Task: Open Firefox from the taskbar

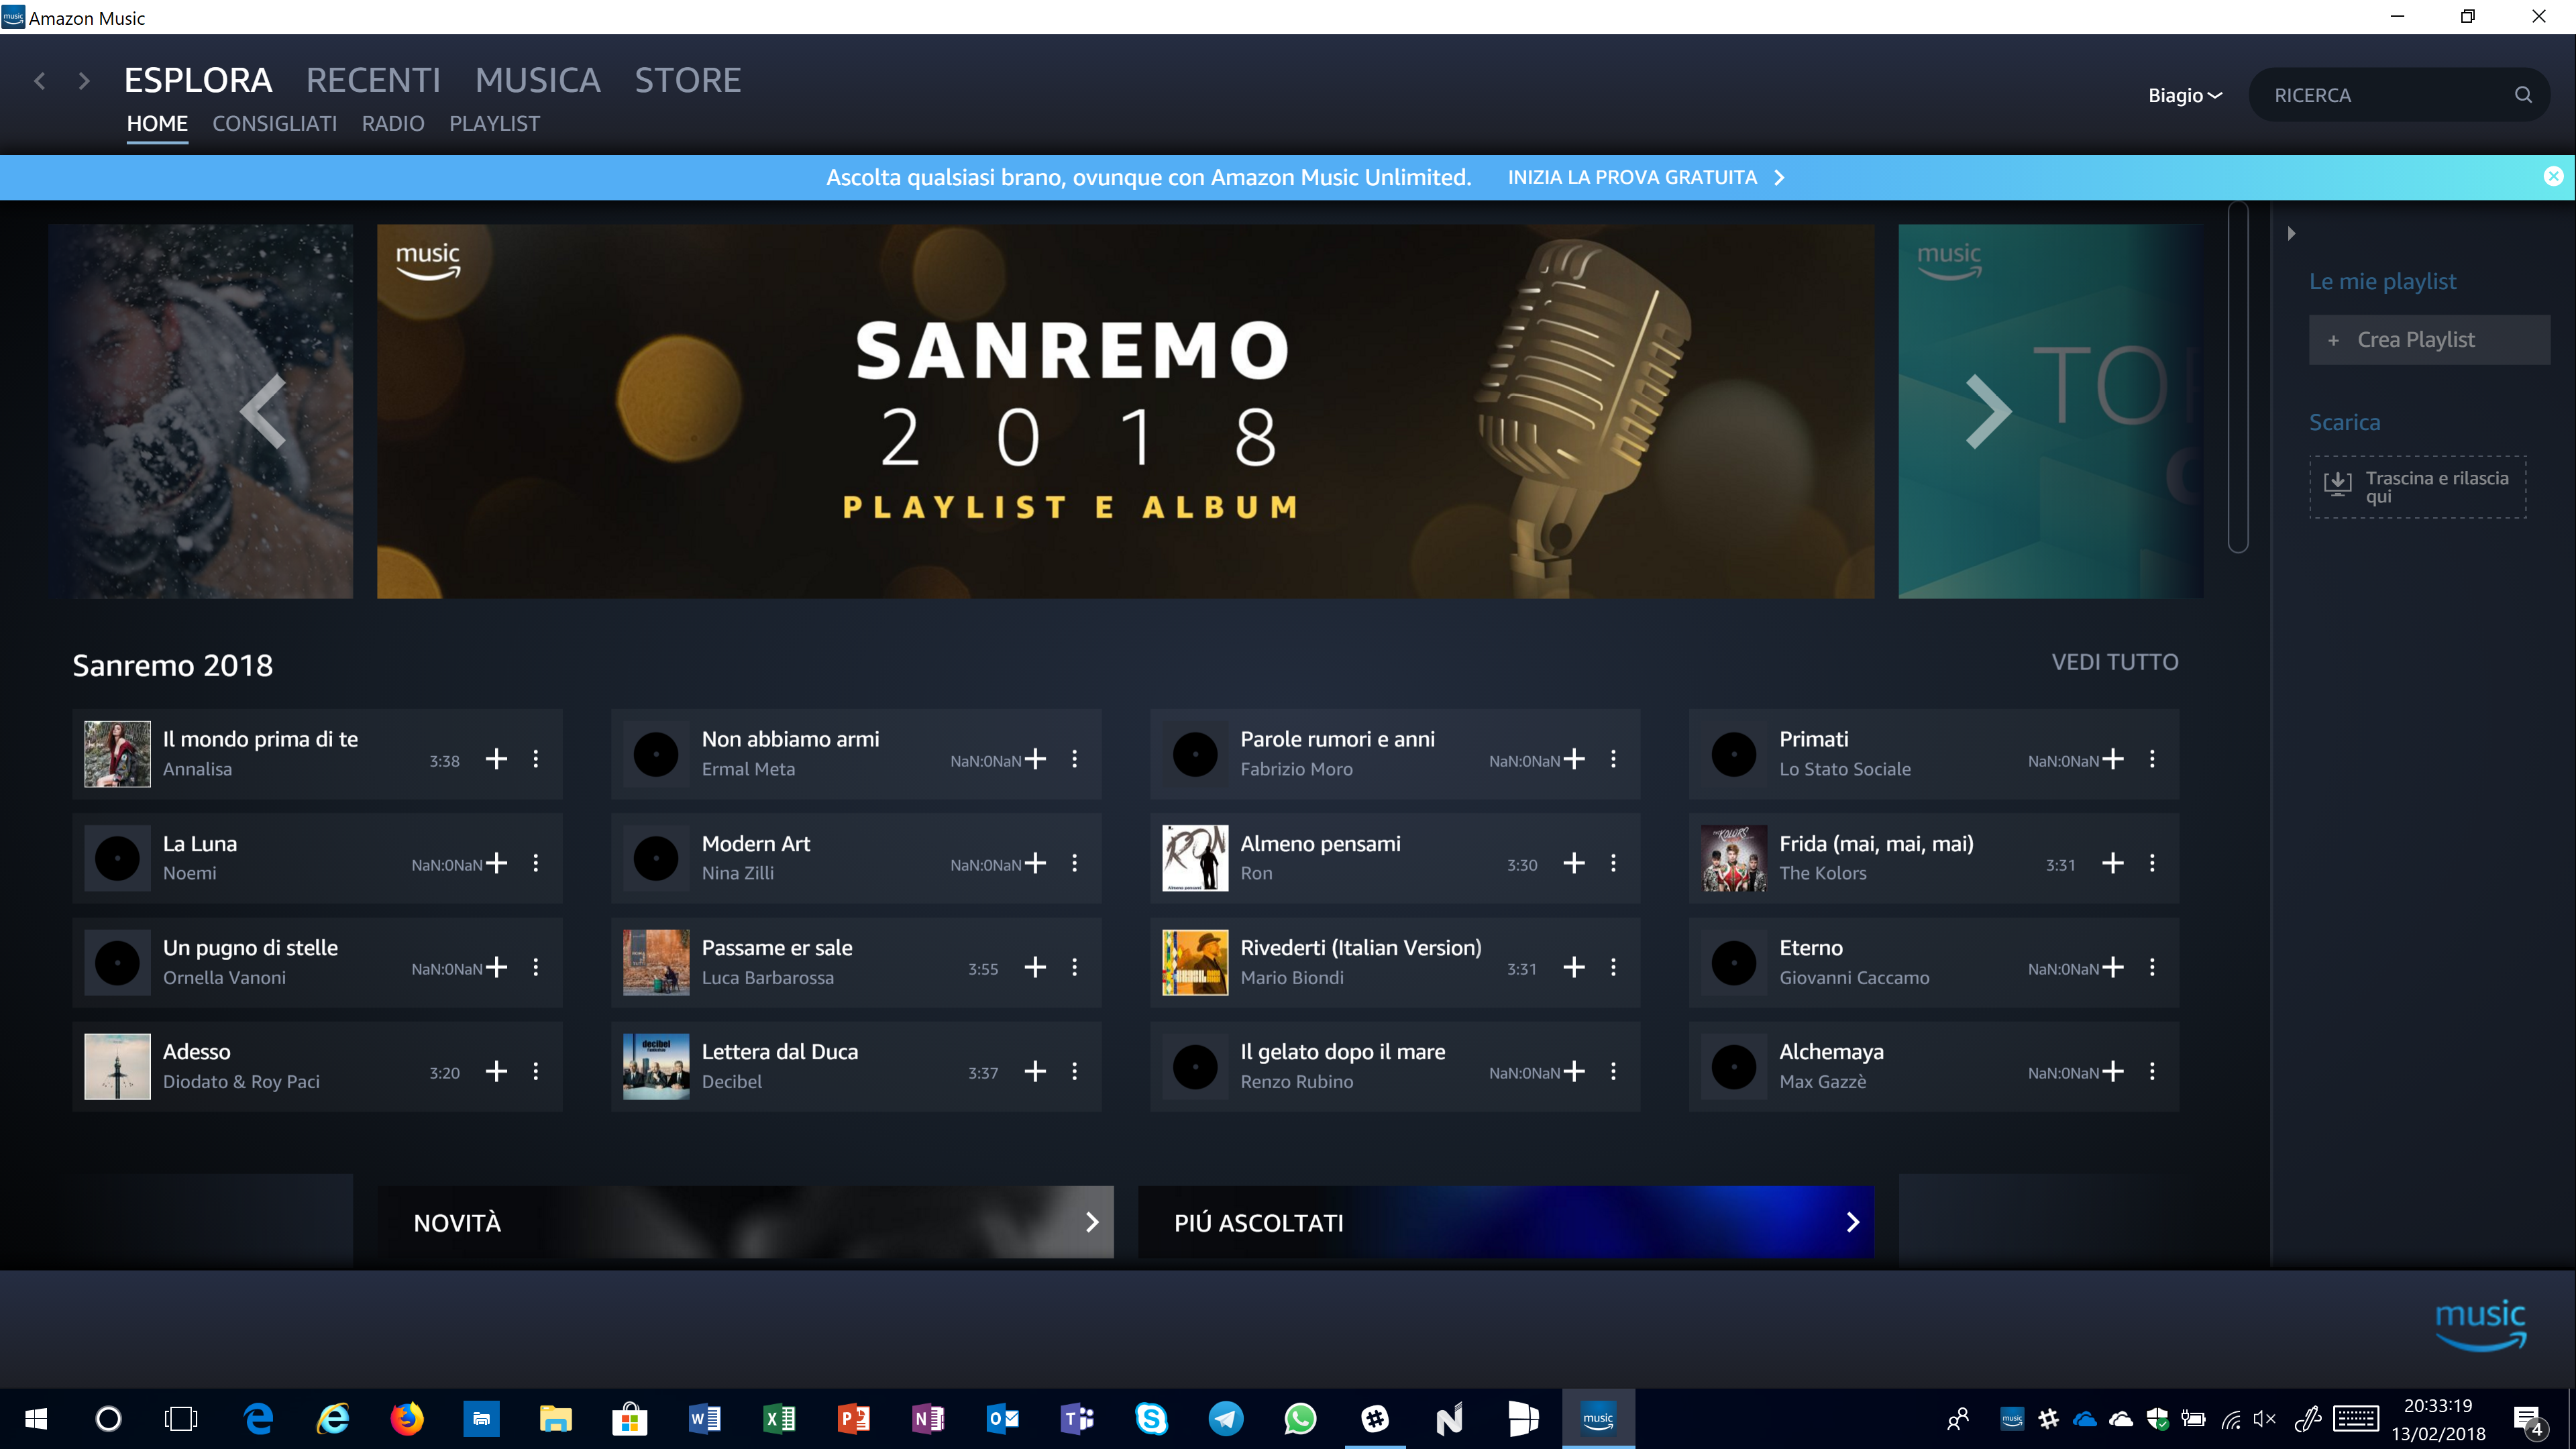Action: tap(407, 1418)
